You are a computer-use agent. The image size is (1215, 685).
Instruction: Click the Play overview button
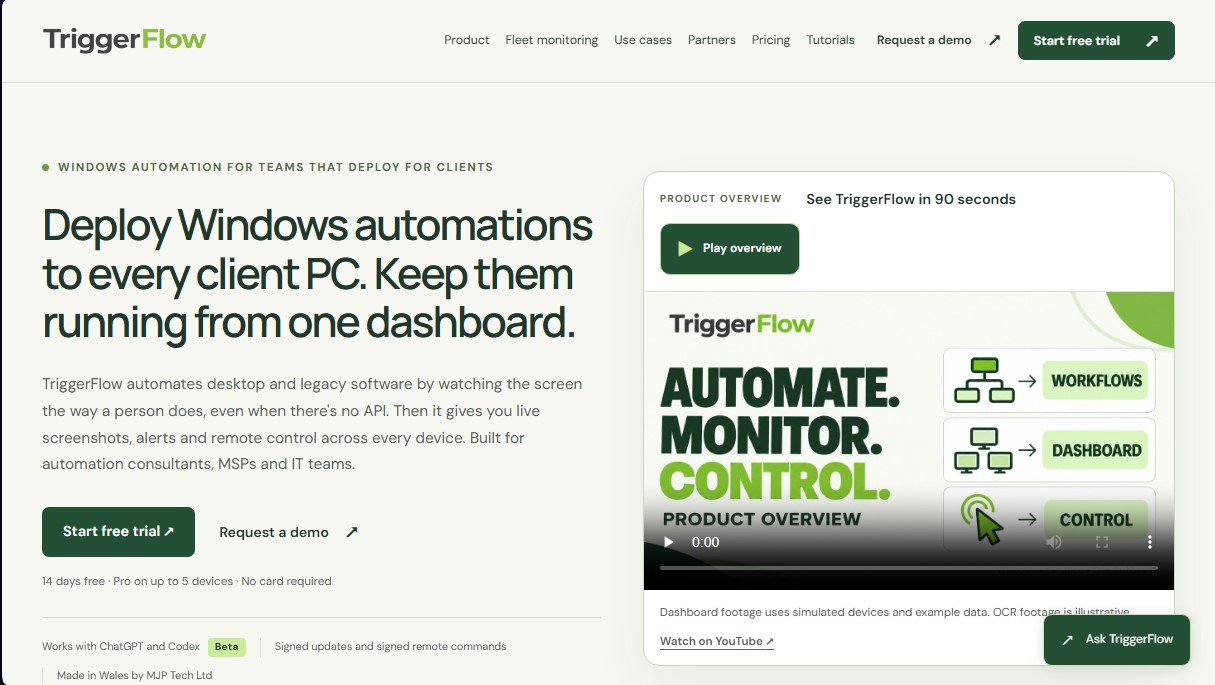click(x=730, y=248)
